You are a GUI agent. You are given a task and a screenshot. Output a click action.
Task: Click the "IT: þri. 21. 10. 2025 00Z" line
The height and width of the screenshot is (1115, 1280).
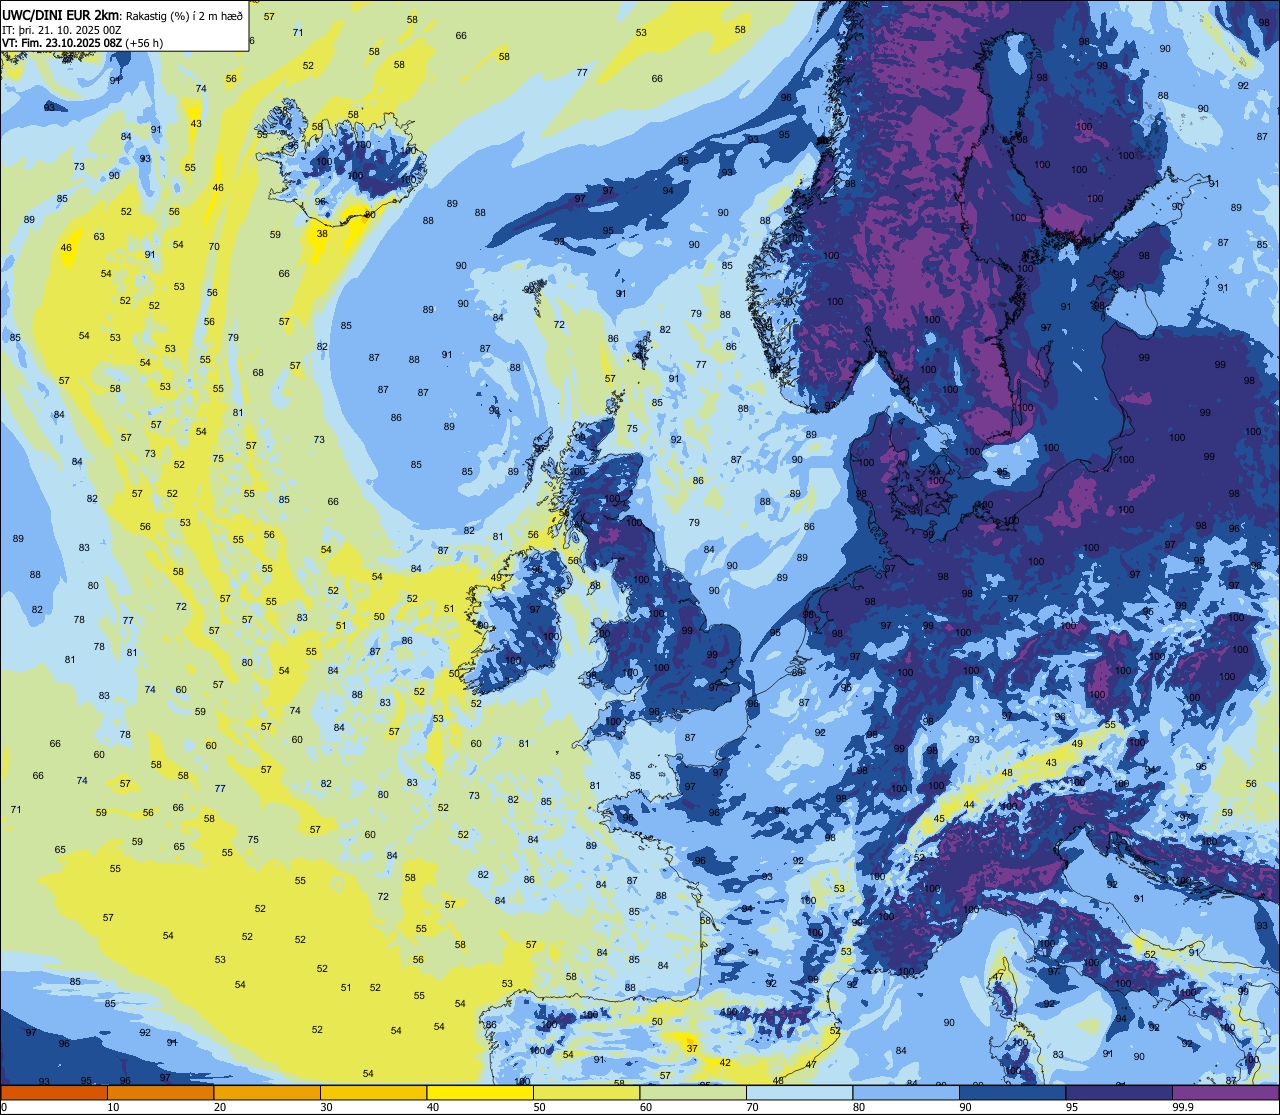tap(62, 30)
